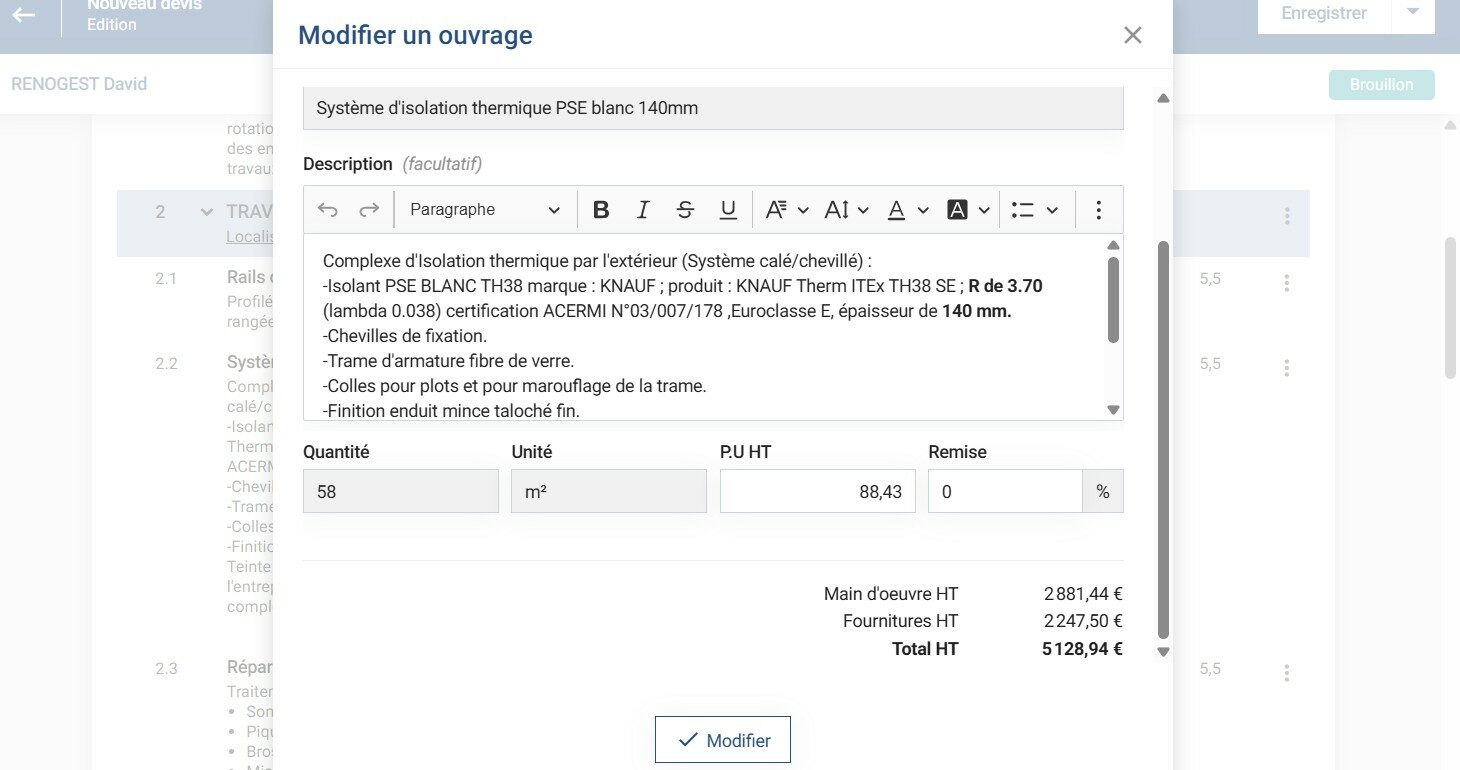Apply italic formatting to description text

(x=643, y=210)
